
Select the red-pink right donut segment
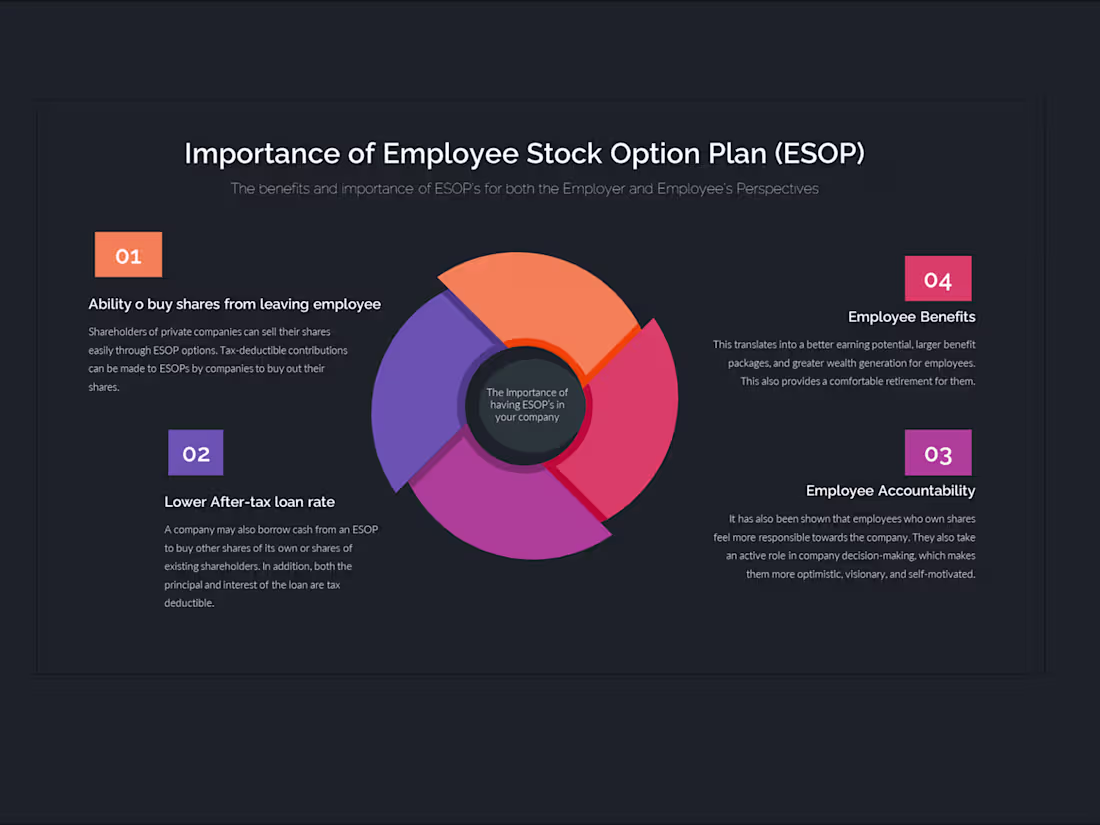[x=628, y=420]
